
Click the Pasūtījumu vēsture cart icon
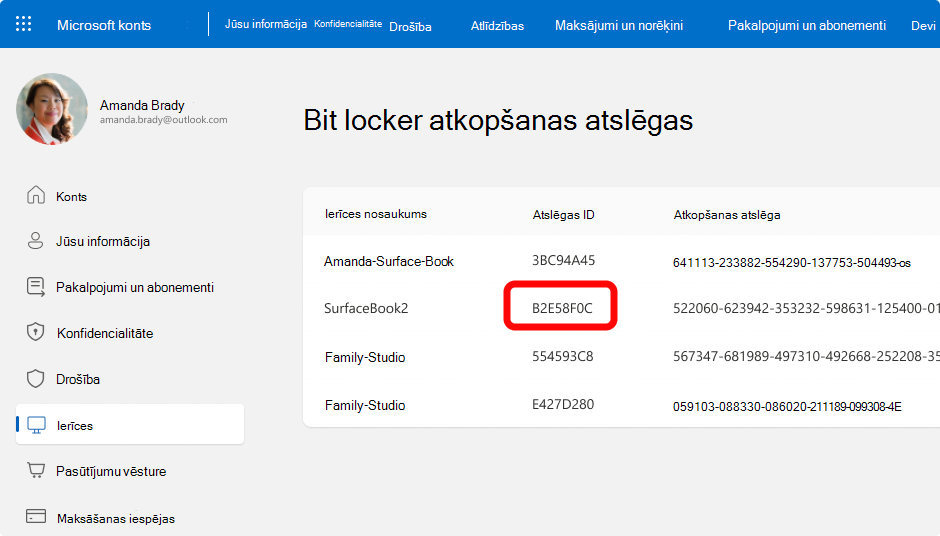click(x=36, y=471)
